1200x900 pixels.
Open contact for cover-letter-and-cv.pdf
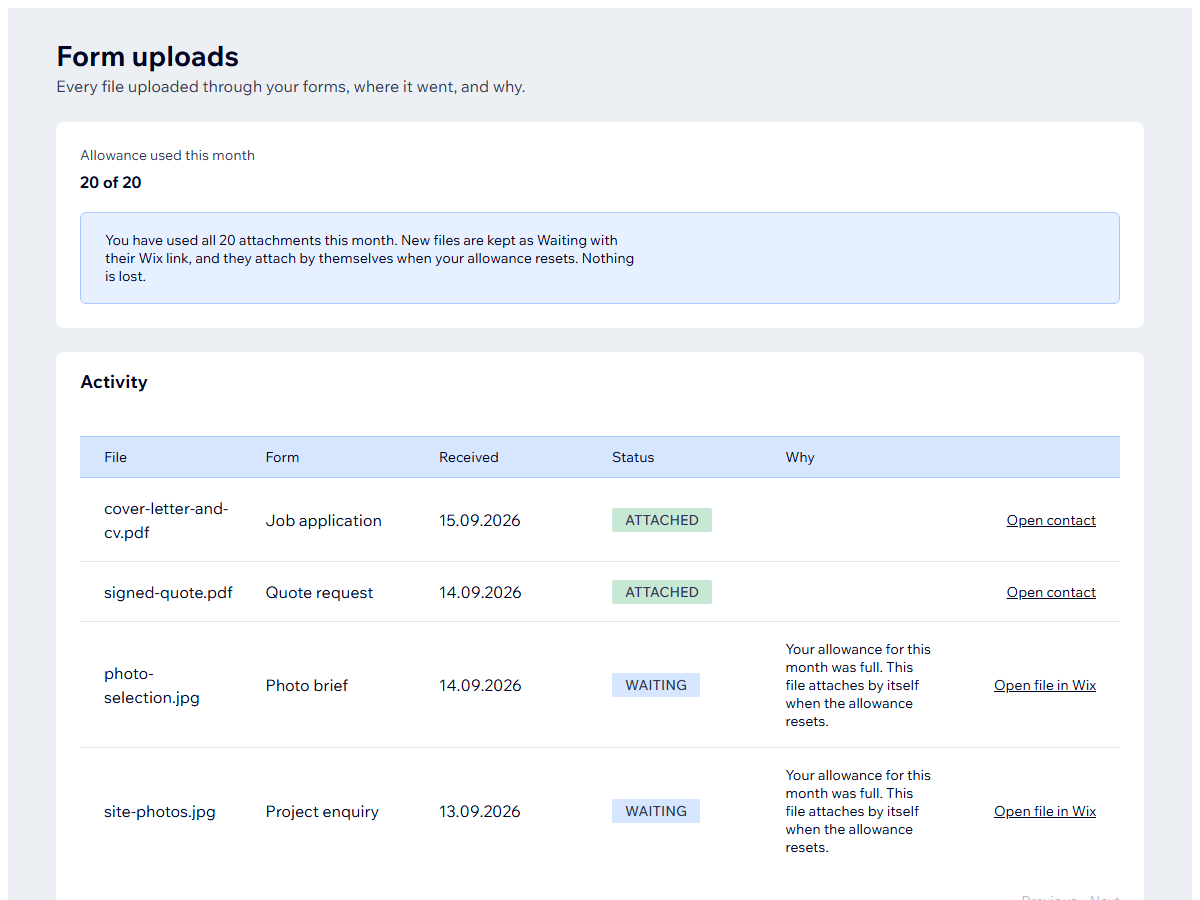(x=1051, y=520)
